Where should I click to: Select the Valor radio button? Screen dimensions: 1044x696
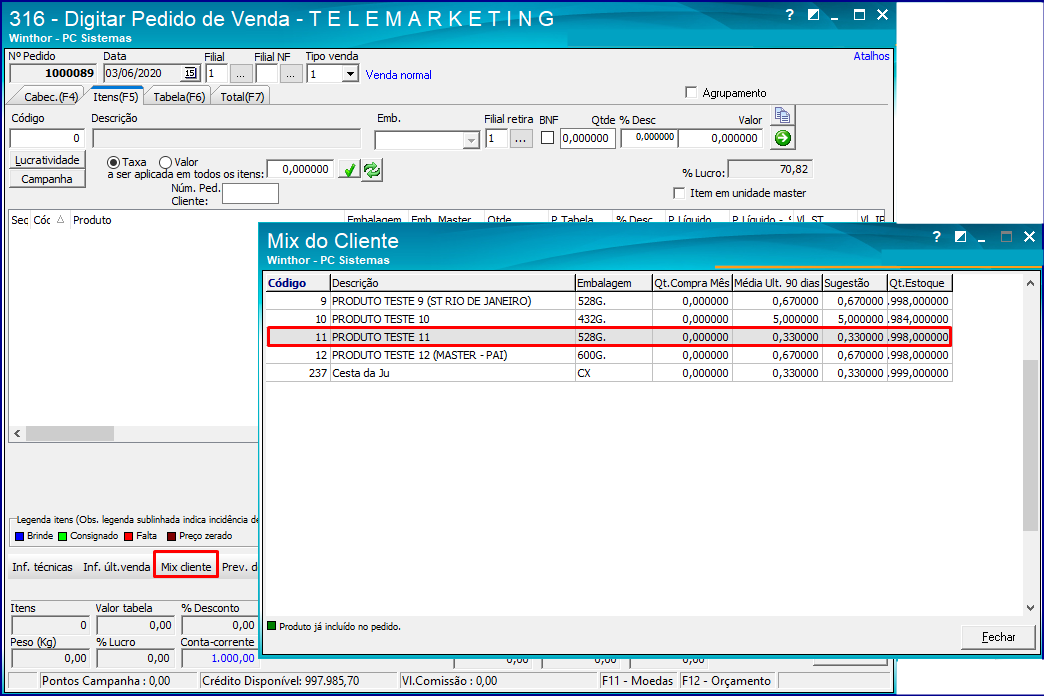pyautogui.click(x=165, y=163)
